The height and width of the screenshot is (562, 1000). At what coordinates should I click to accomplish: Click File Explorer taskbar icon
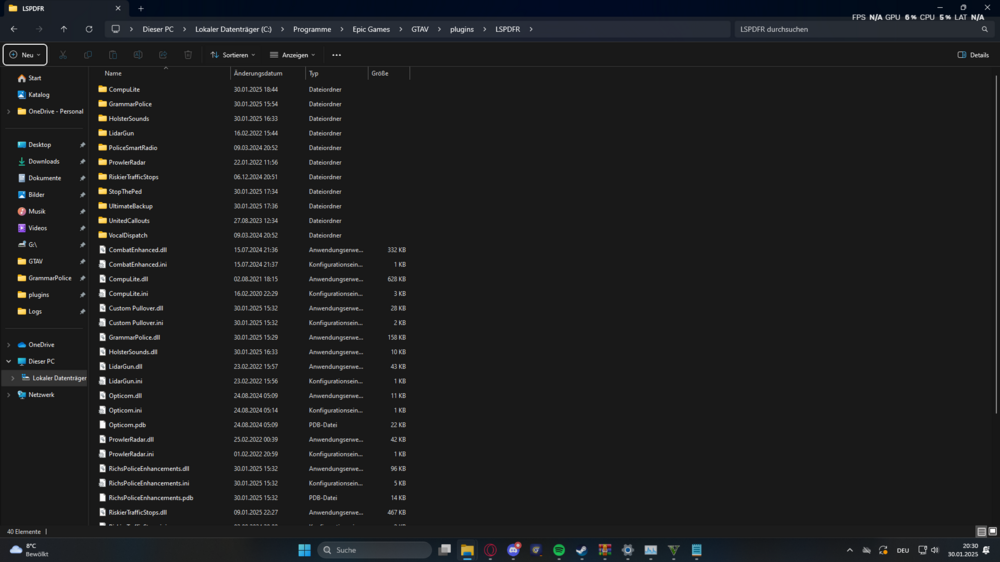click(467, 550)
